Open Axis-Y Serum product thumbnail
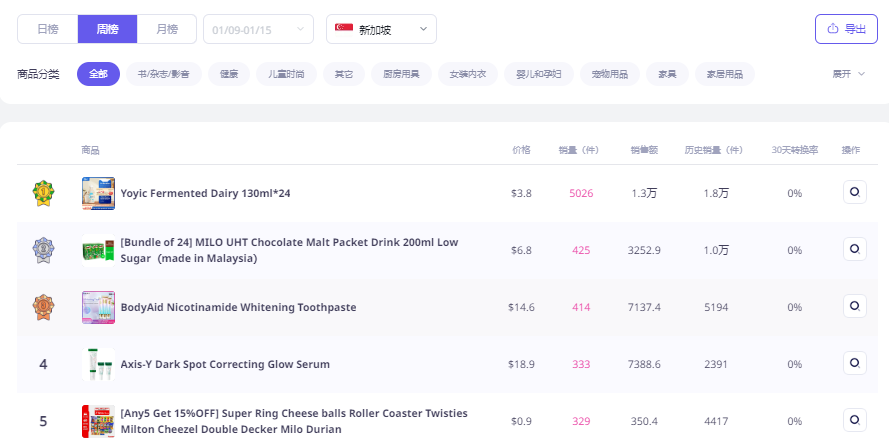 (x=98, y=364)
